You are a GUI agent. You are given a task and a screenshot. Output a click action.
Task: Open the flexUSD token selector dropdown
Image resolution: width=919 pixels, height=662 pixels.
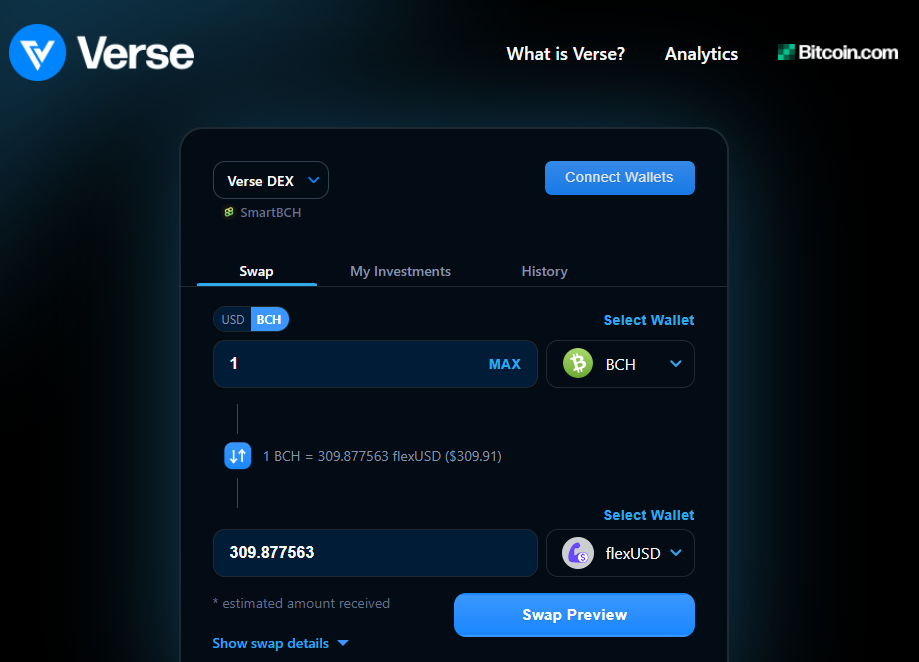click(x=620, y=553)
